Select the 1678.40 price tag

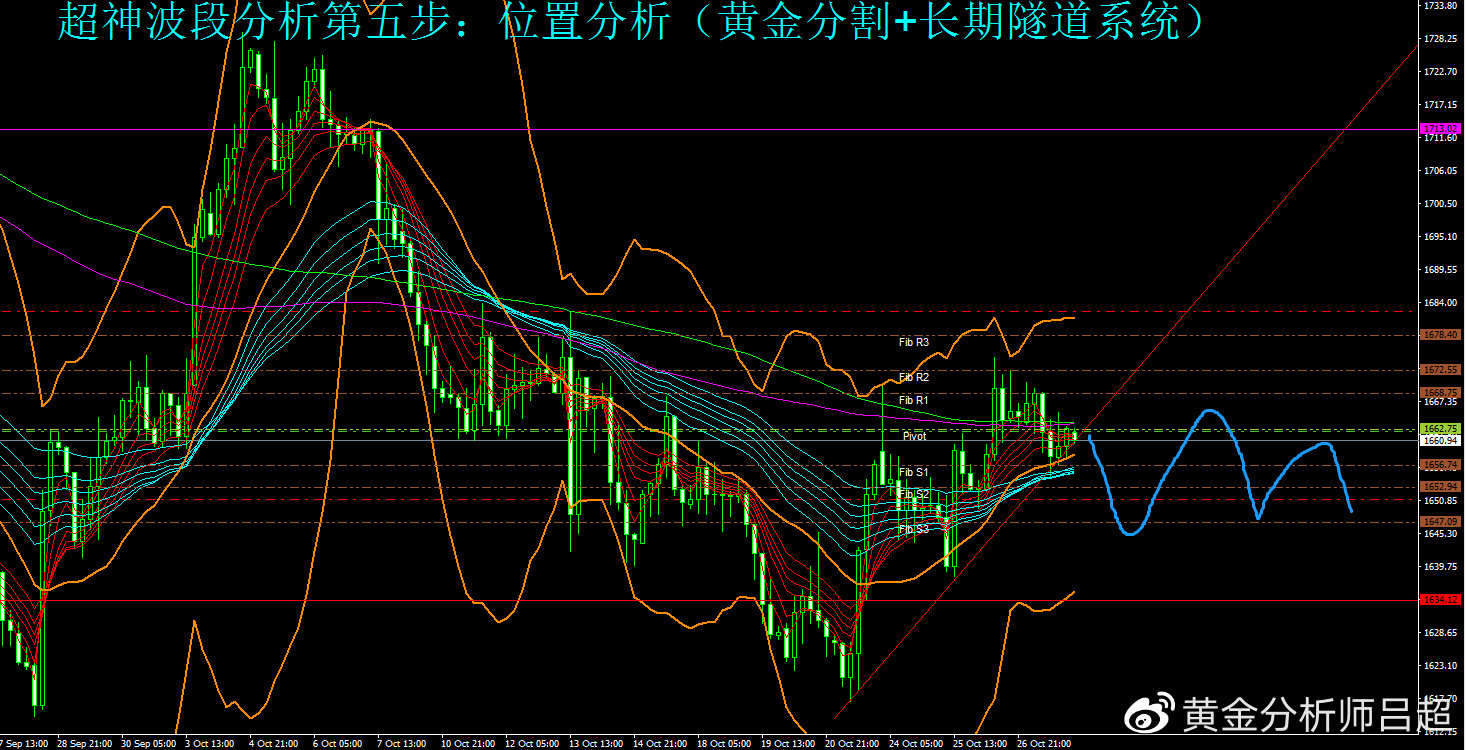point(1441,335)
